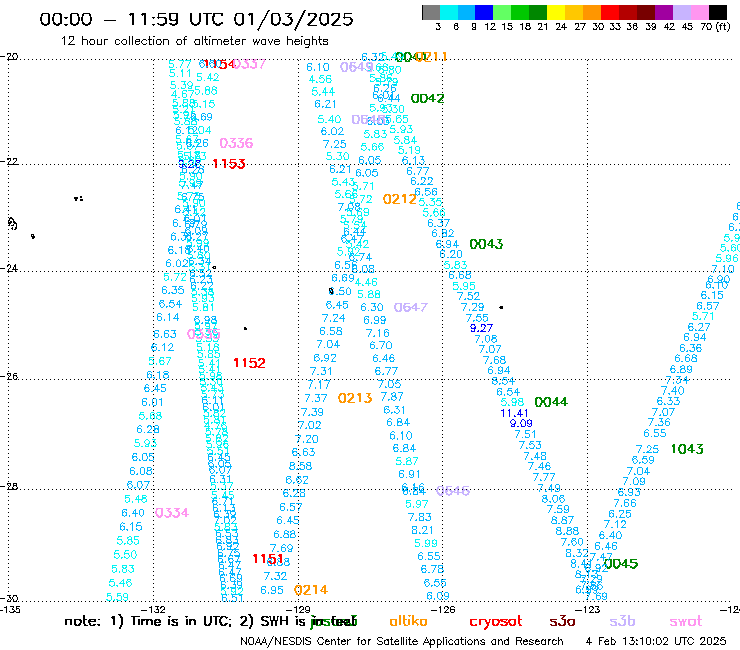Click the wave height value 8.87
The image size is (740, 650).
pyautogui.click(x=562, y=521)
